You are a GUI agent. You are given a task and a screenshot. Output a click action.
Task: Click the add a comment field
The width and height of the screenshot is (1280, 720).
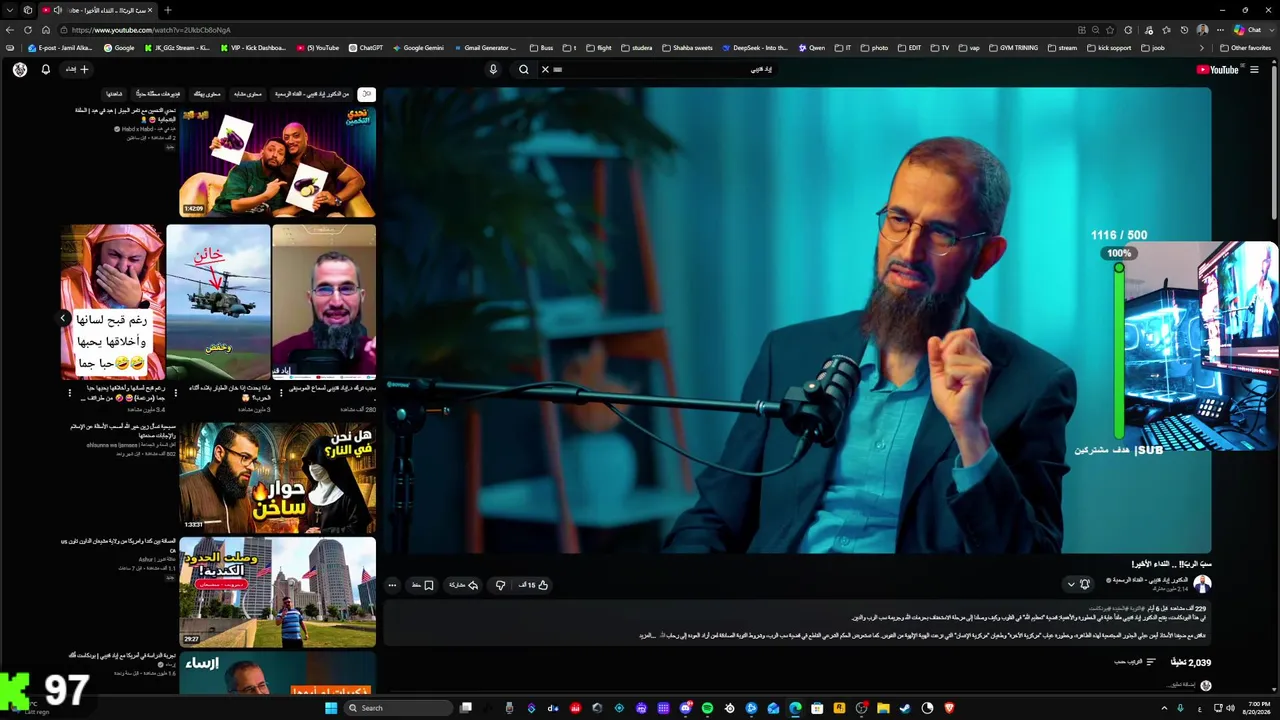(x=1180, y=685)
